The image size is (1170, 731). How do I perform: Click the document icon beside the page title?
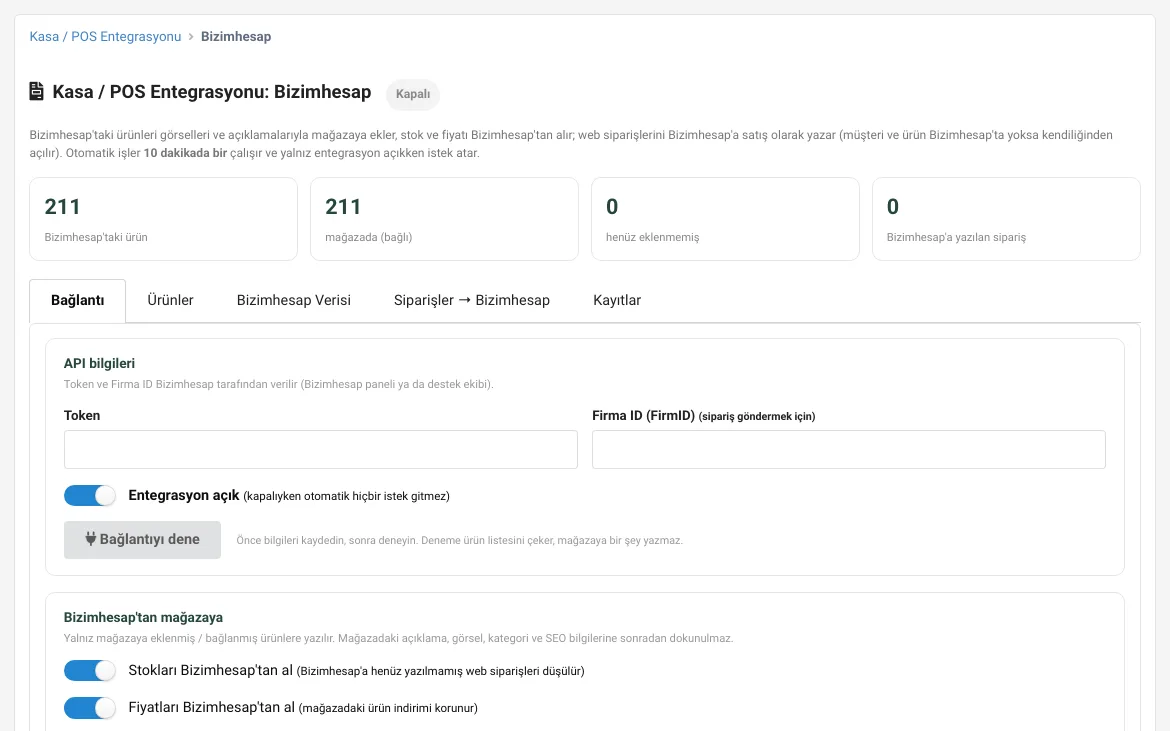pos(37,92)
